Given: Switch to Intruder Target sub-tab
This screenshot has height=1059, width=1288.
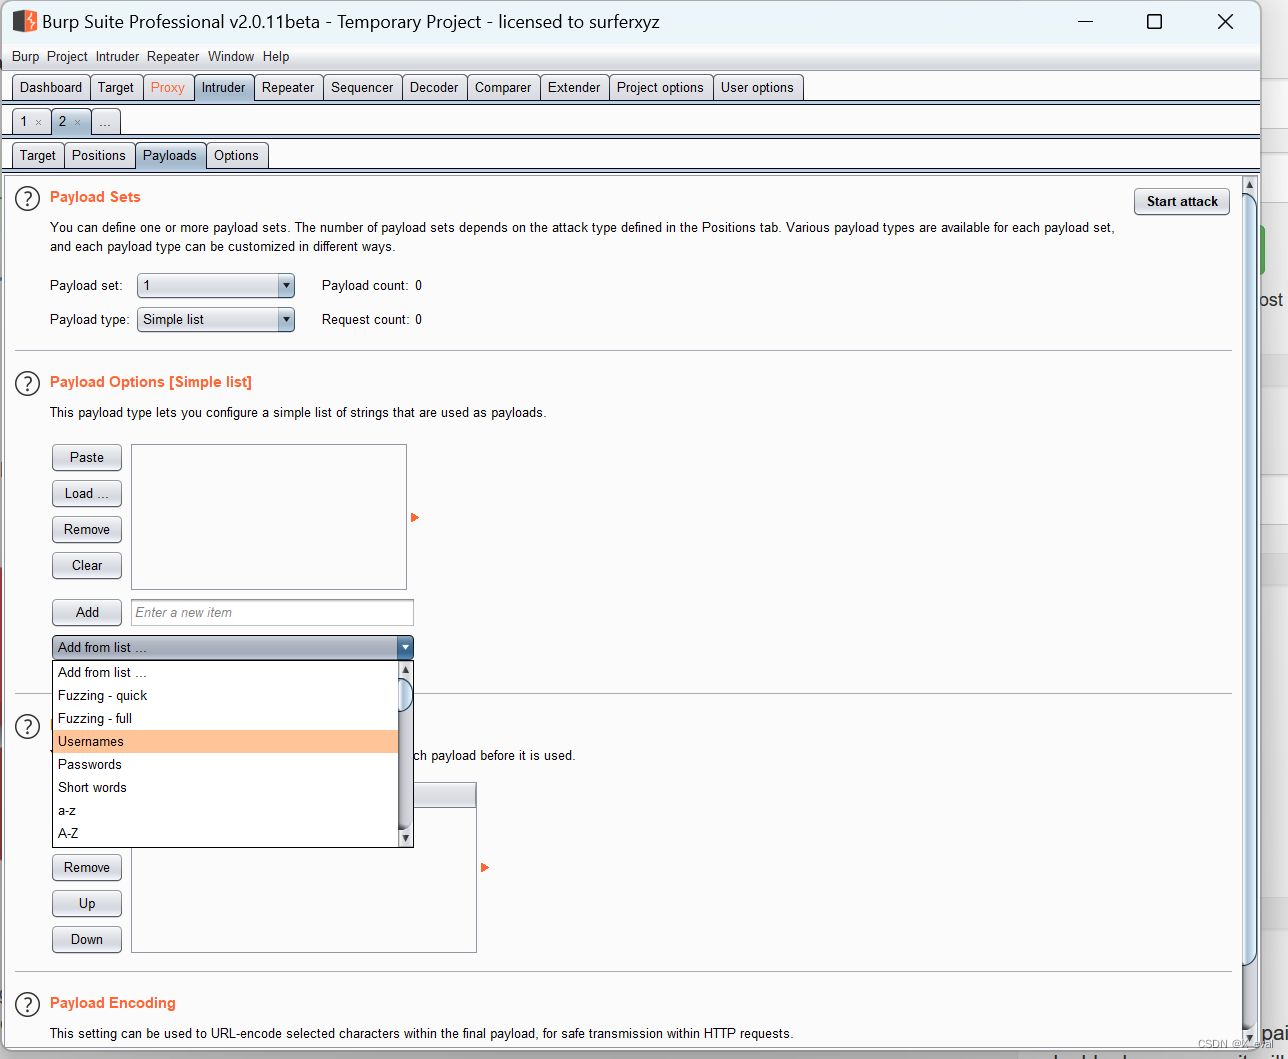Looking at the screenshot, I should tap(38, 155).
